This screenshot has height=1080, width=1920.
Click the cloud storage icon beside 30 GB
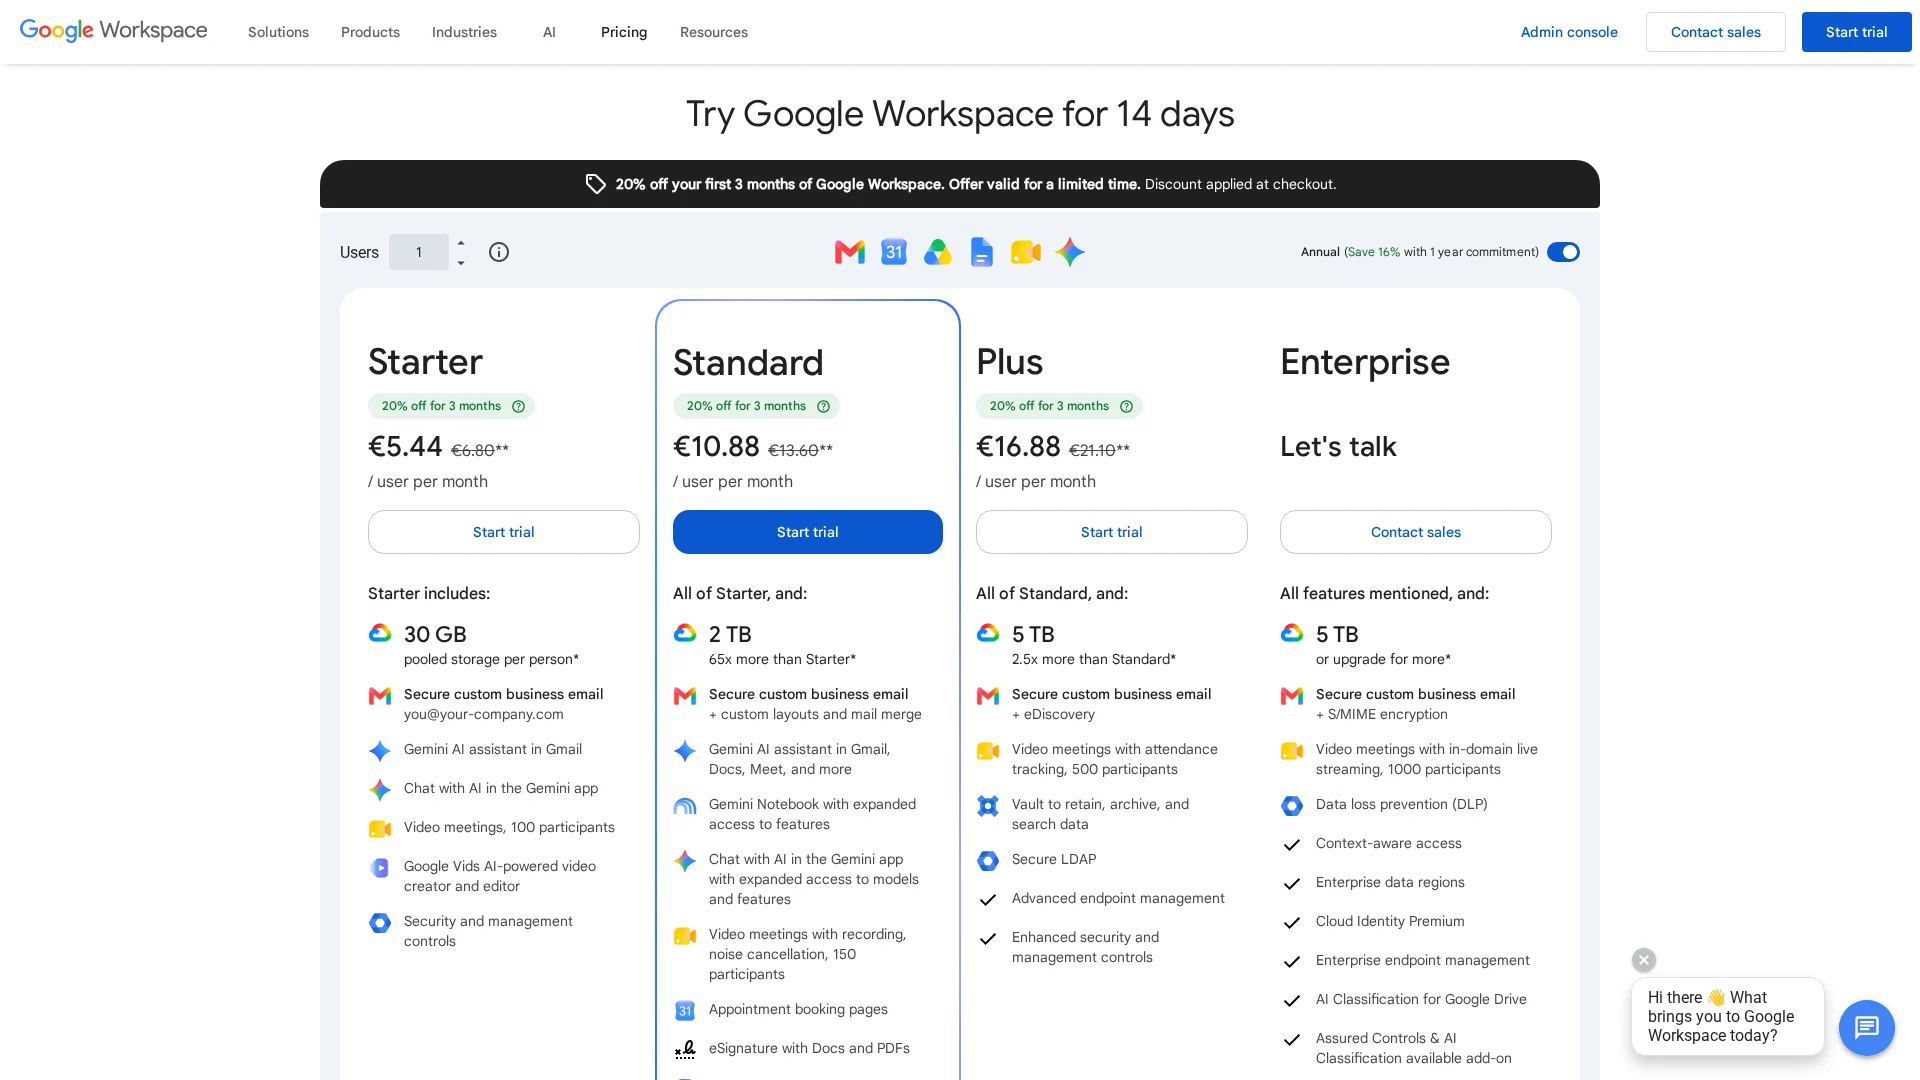tap(380, 633)
